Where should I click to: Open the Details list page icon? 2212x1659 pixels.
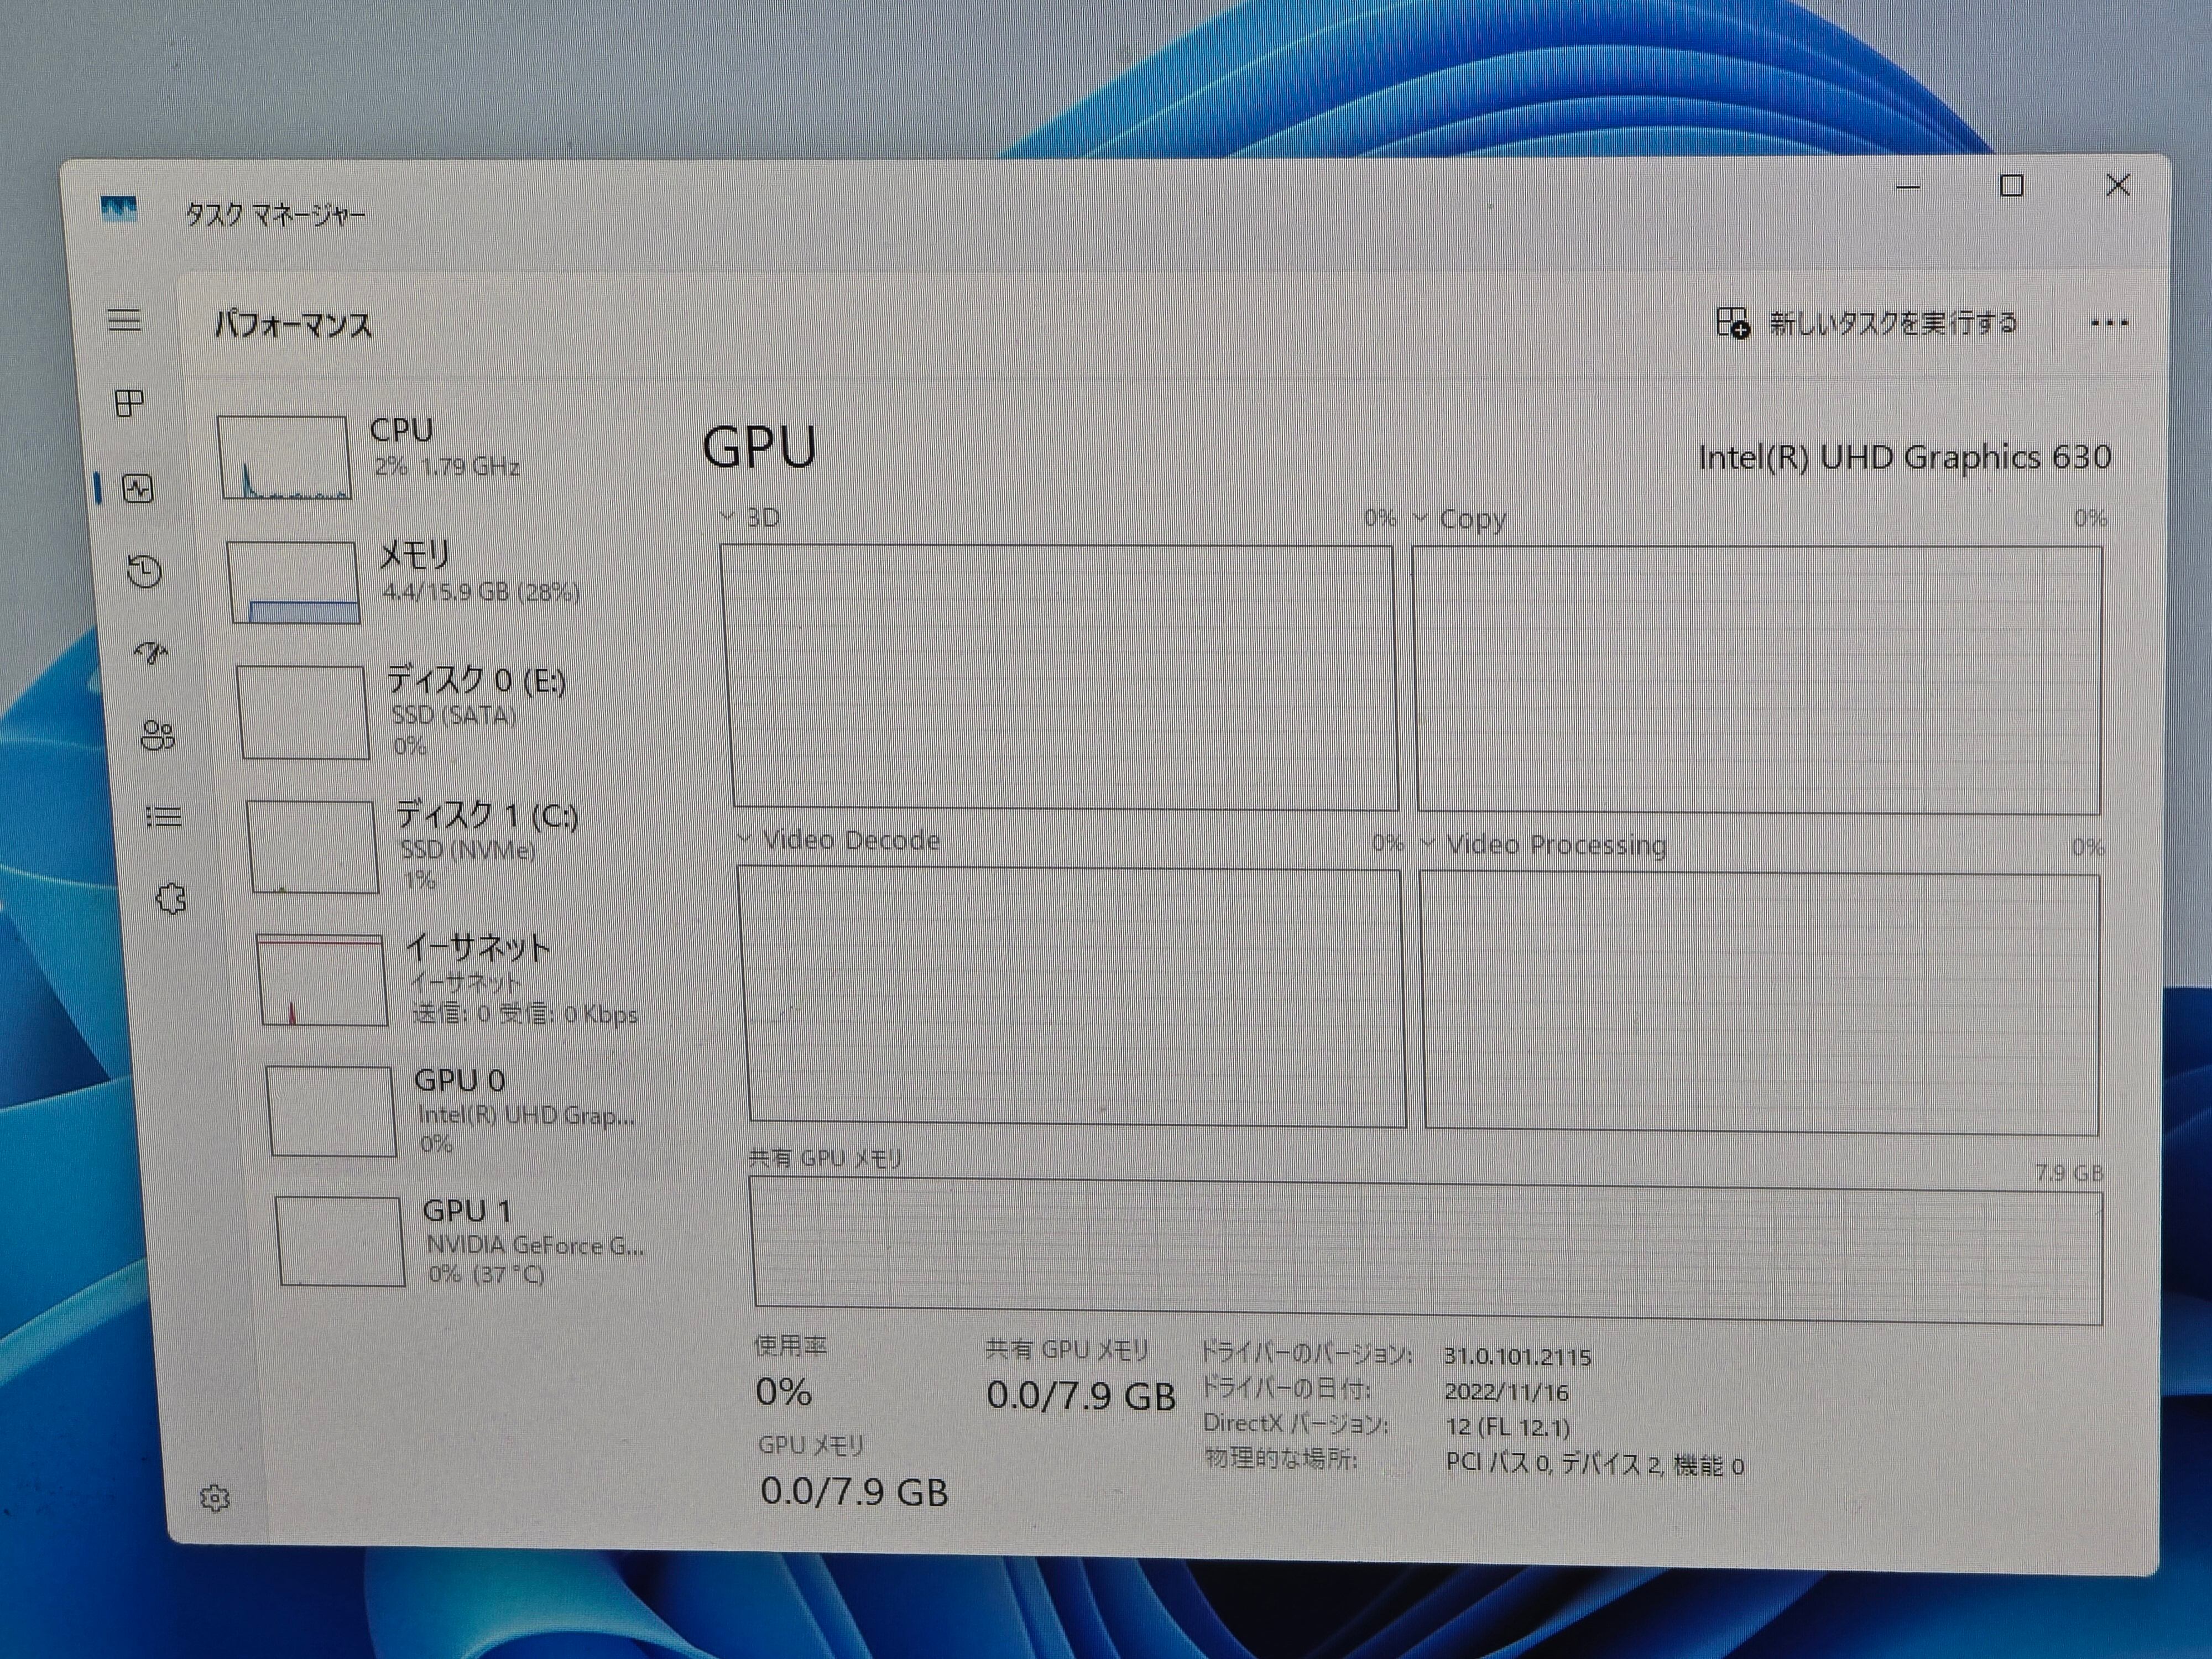(x=164, y=817)
